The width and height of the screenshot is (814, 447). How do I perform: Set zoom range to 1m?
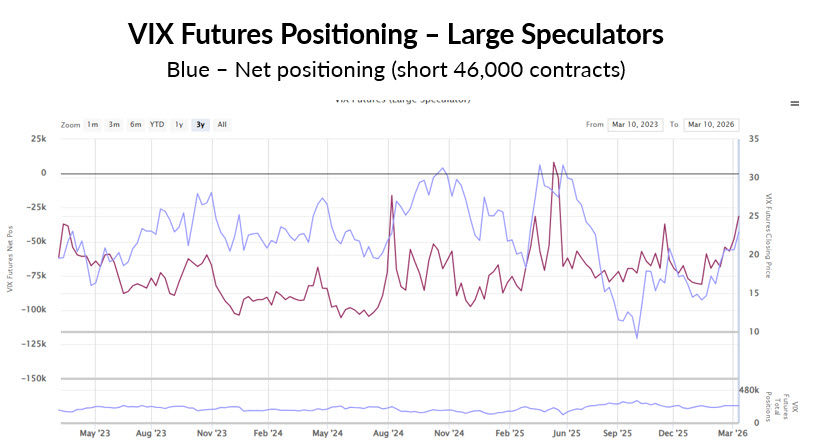[x=92, y=125]
